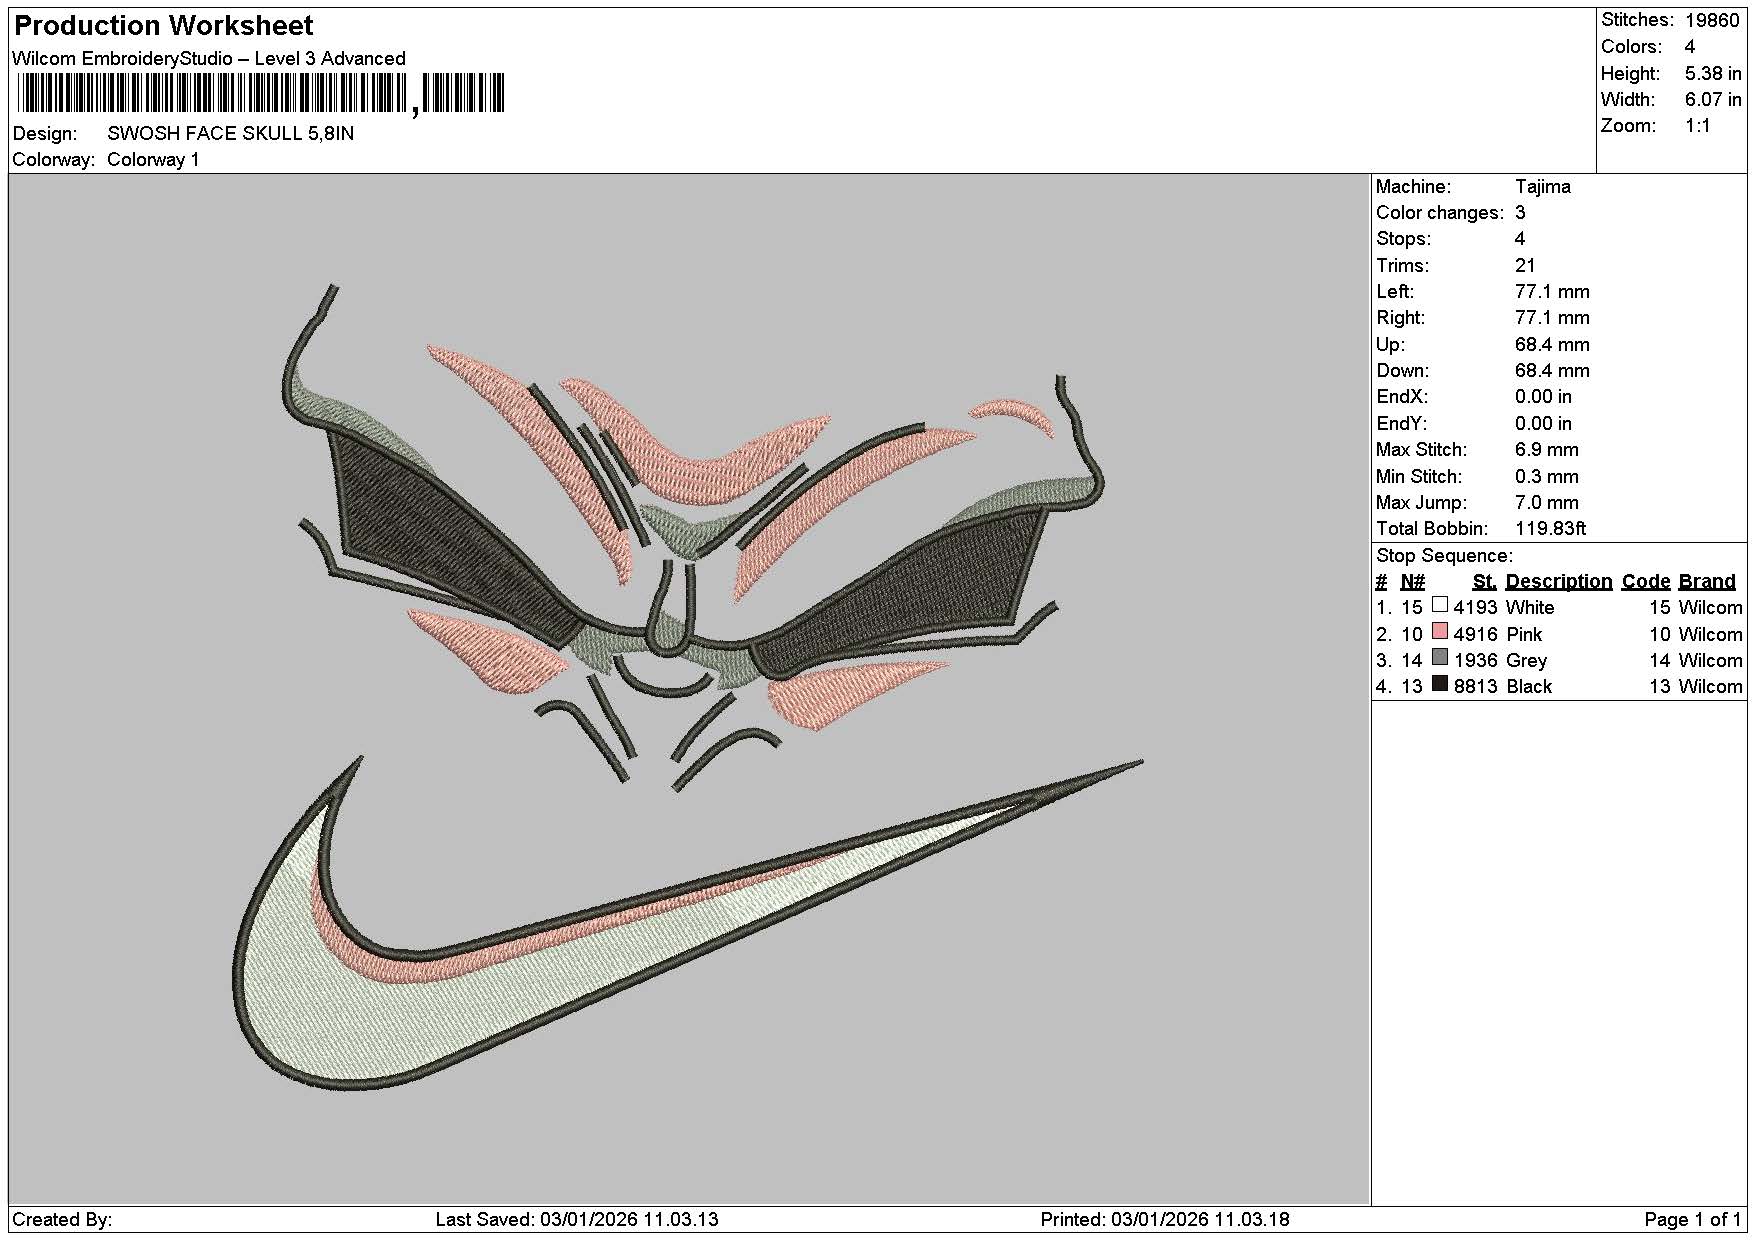Click the Total Bobbin value "119.83ft"

click(1551, 528)
